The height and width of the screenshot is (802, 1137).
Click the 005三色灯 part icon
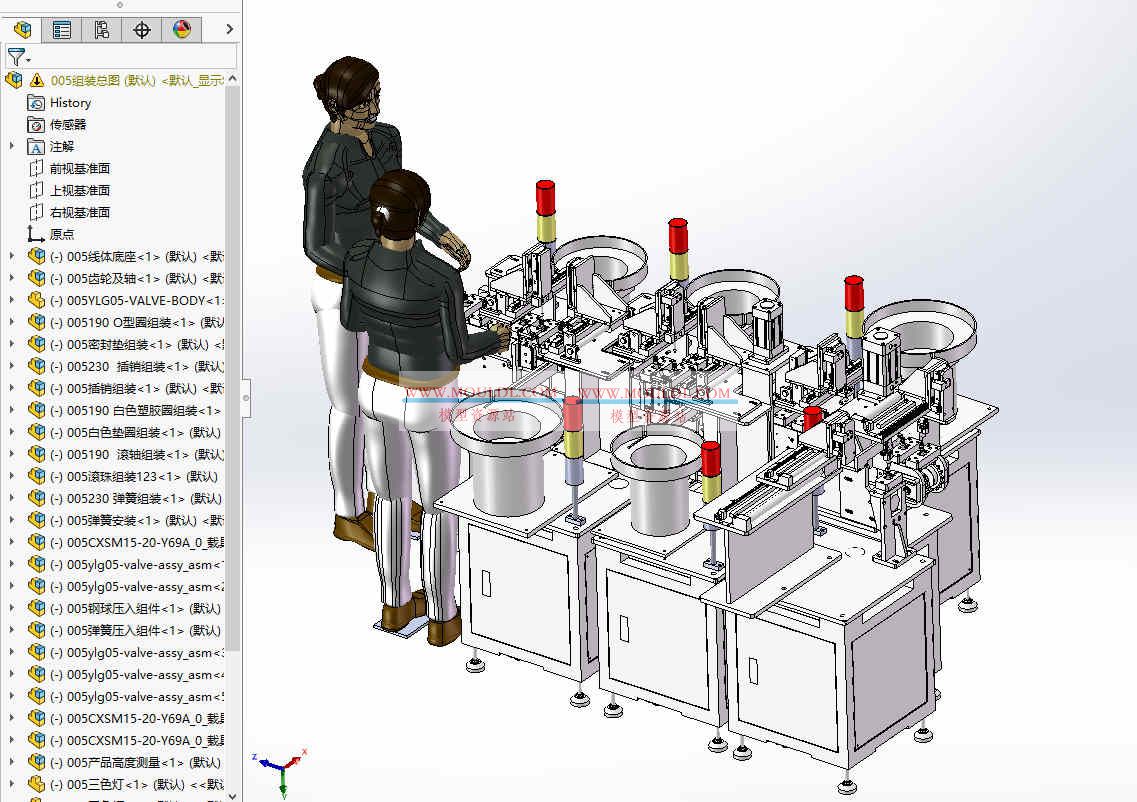coord(36,784)
